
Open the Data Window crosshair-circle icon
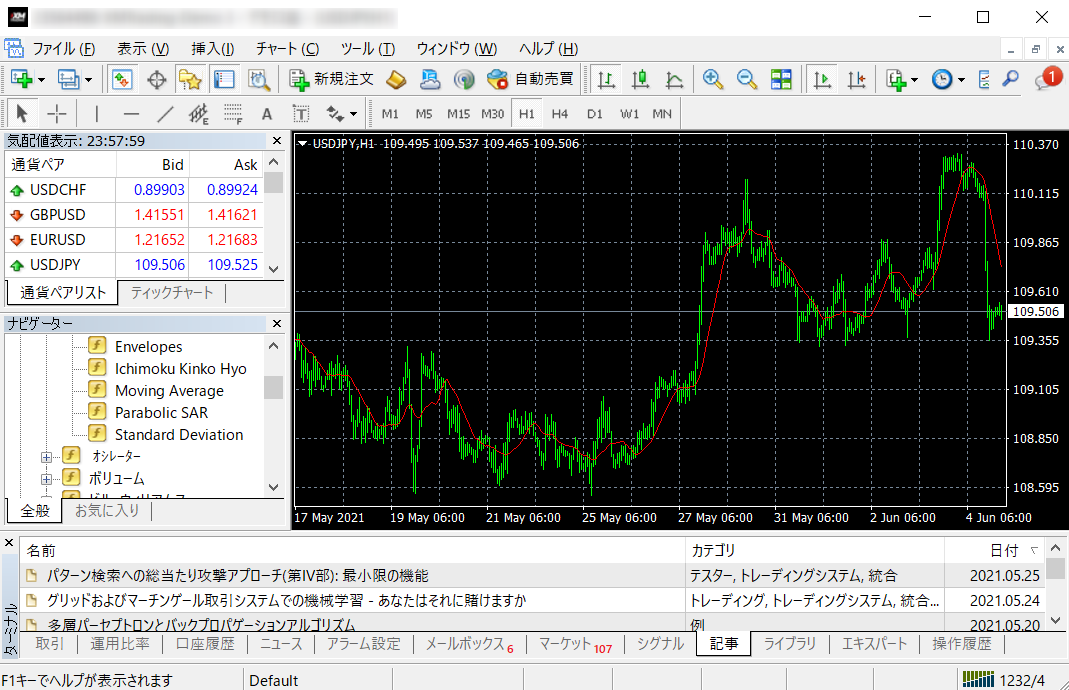click(x=157, y=79)
